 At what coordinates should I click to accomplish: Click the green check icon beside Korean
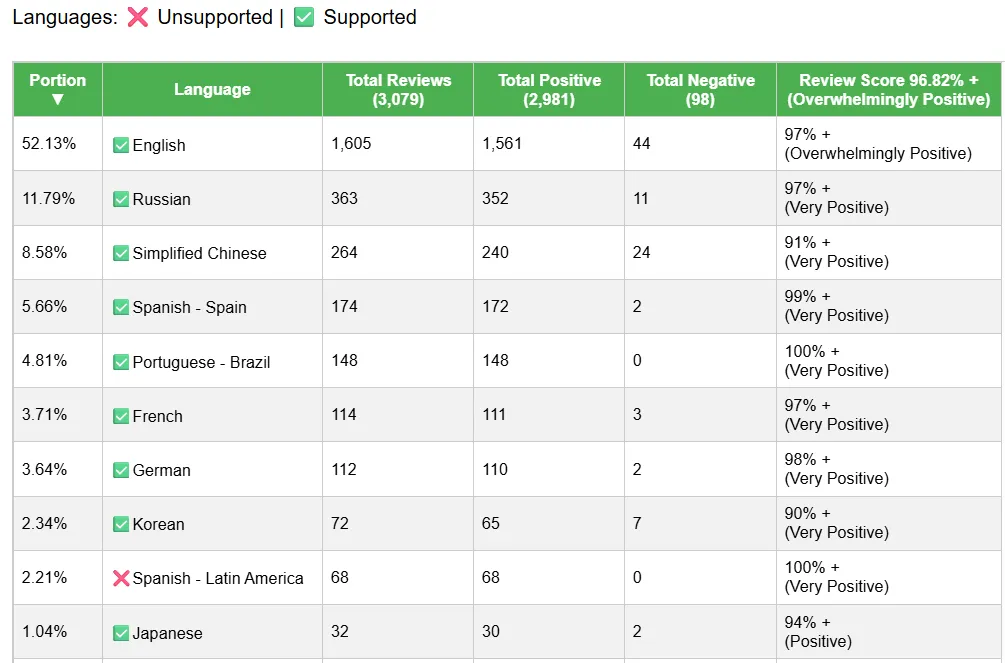click(x=120, y=525)
